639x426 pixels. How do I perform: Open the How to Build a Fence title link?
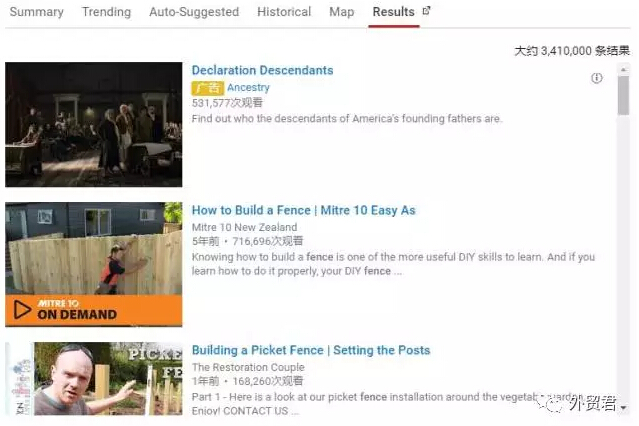pyautogui.click(x=303, y=210)
